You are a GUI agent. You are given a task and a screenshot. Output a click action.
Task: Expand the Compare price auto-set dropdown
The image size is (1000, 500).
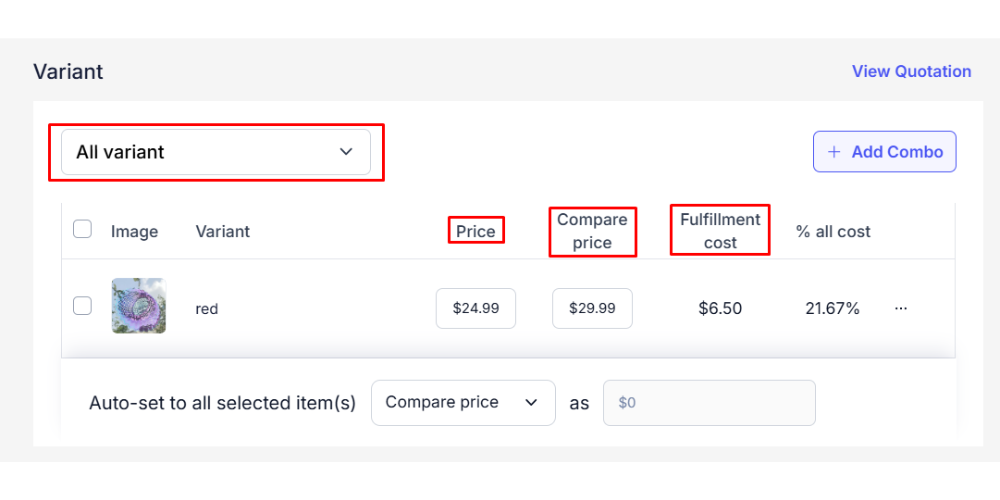coord(462,402)
